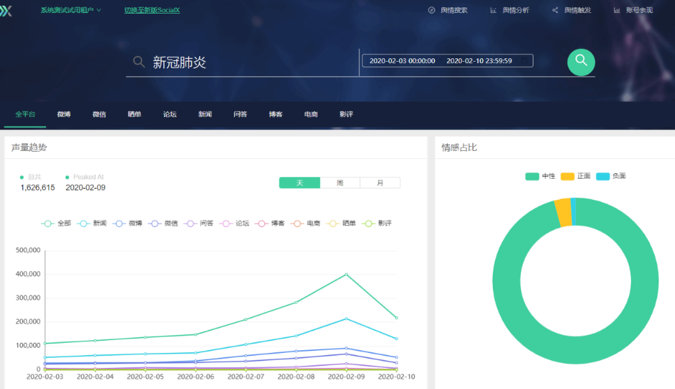Click the SocialX logo in top corner
The height and width of the screenshot is (389, 675).
6,11
